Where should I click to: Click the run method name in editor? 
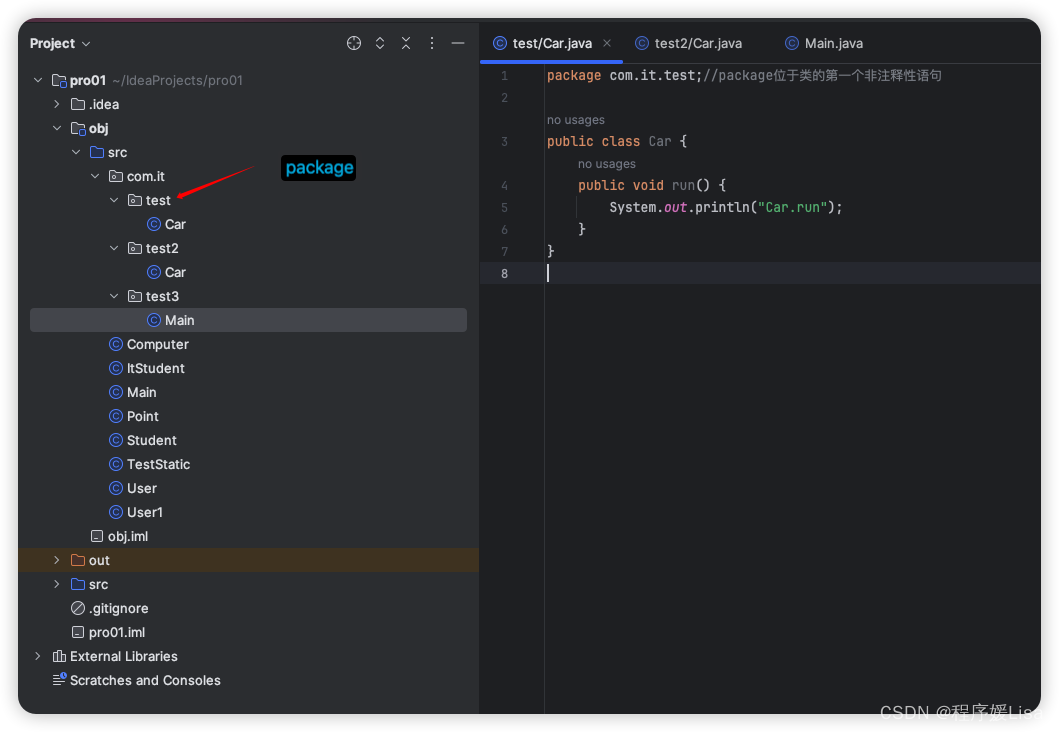tap(683, 186)
